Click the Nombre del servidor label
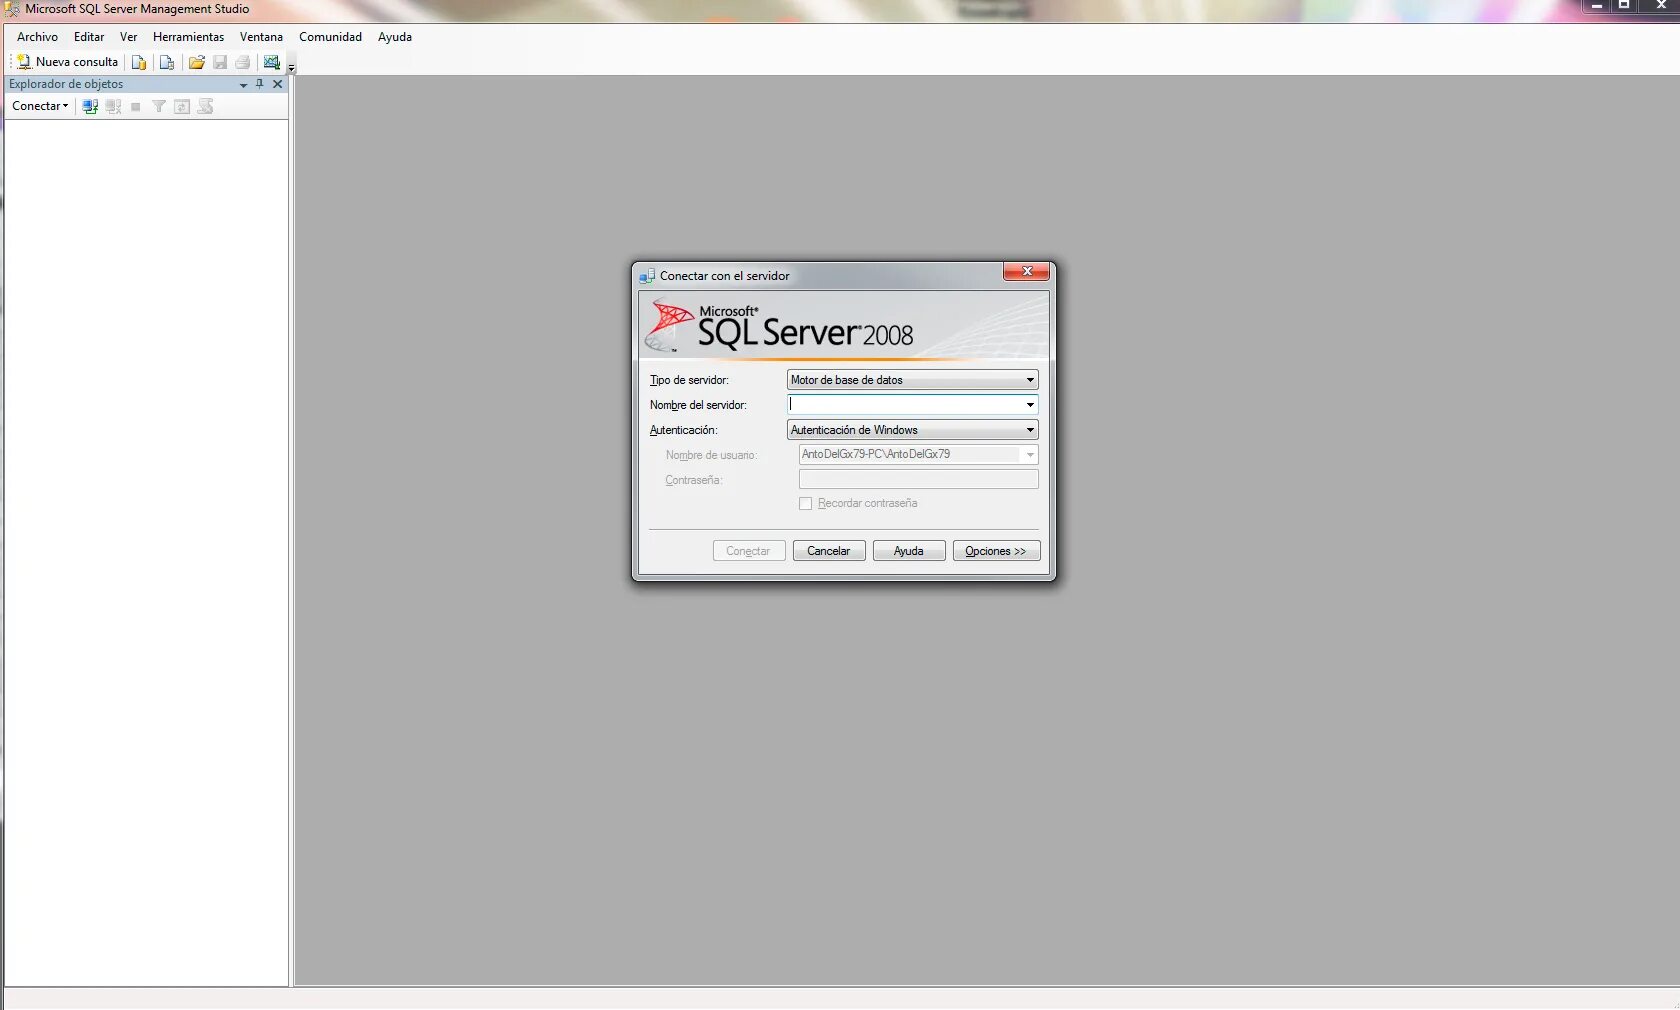The width and height of the screenshot is (1680, 1010). (698, 406)
